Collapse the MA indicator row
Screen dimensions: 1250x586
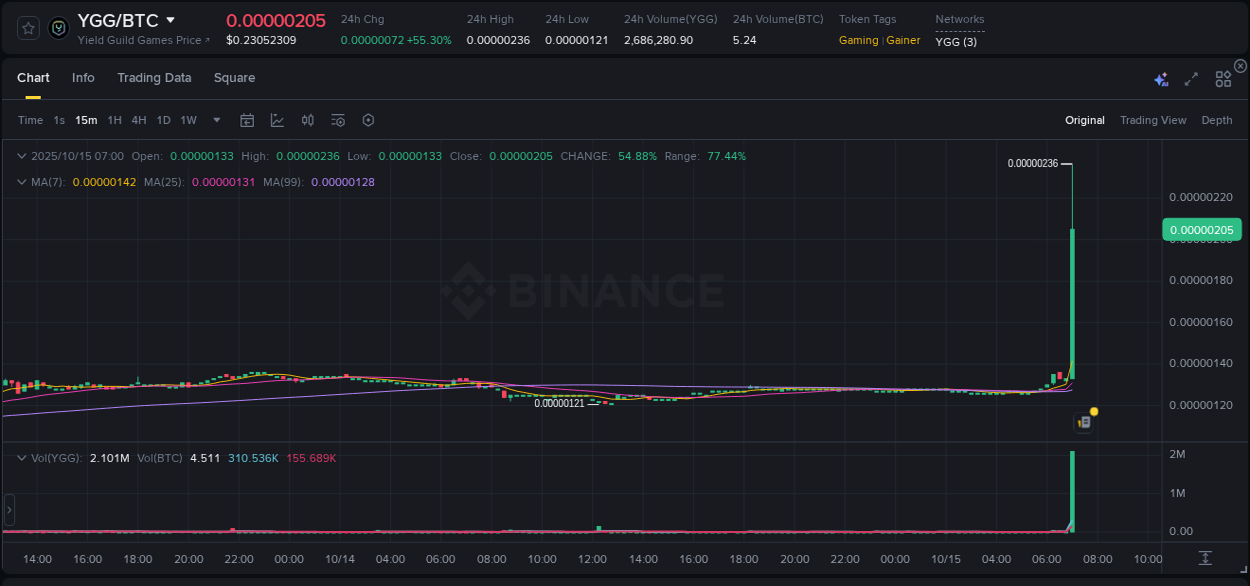coord(22,182)
